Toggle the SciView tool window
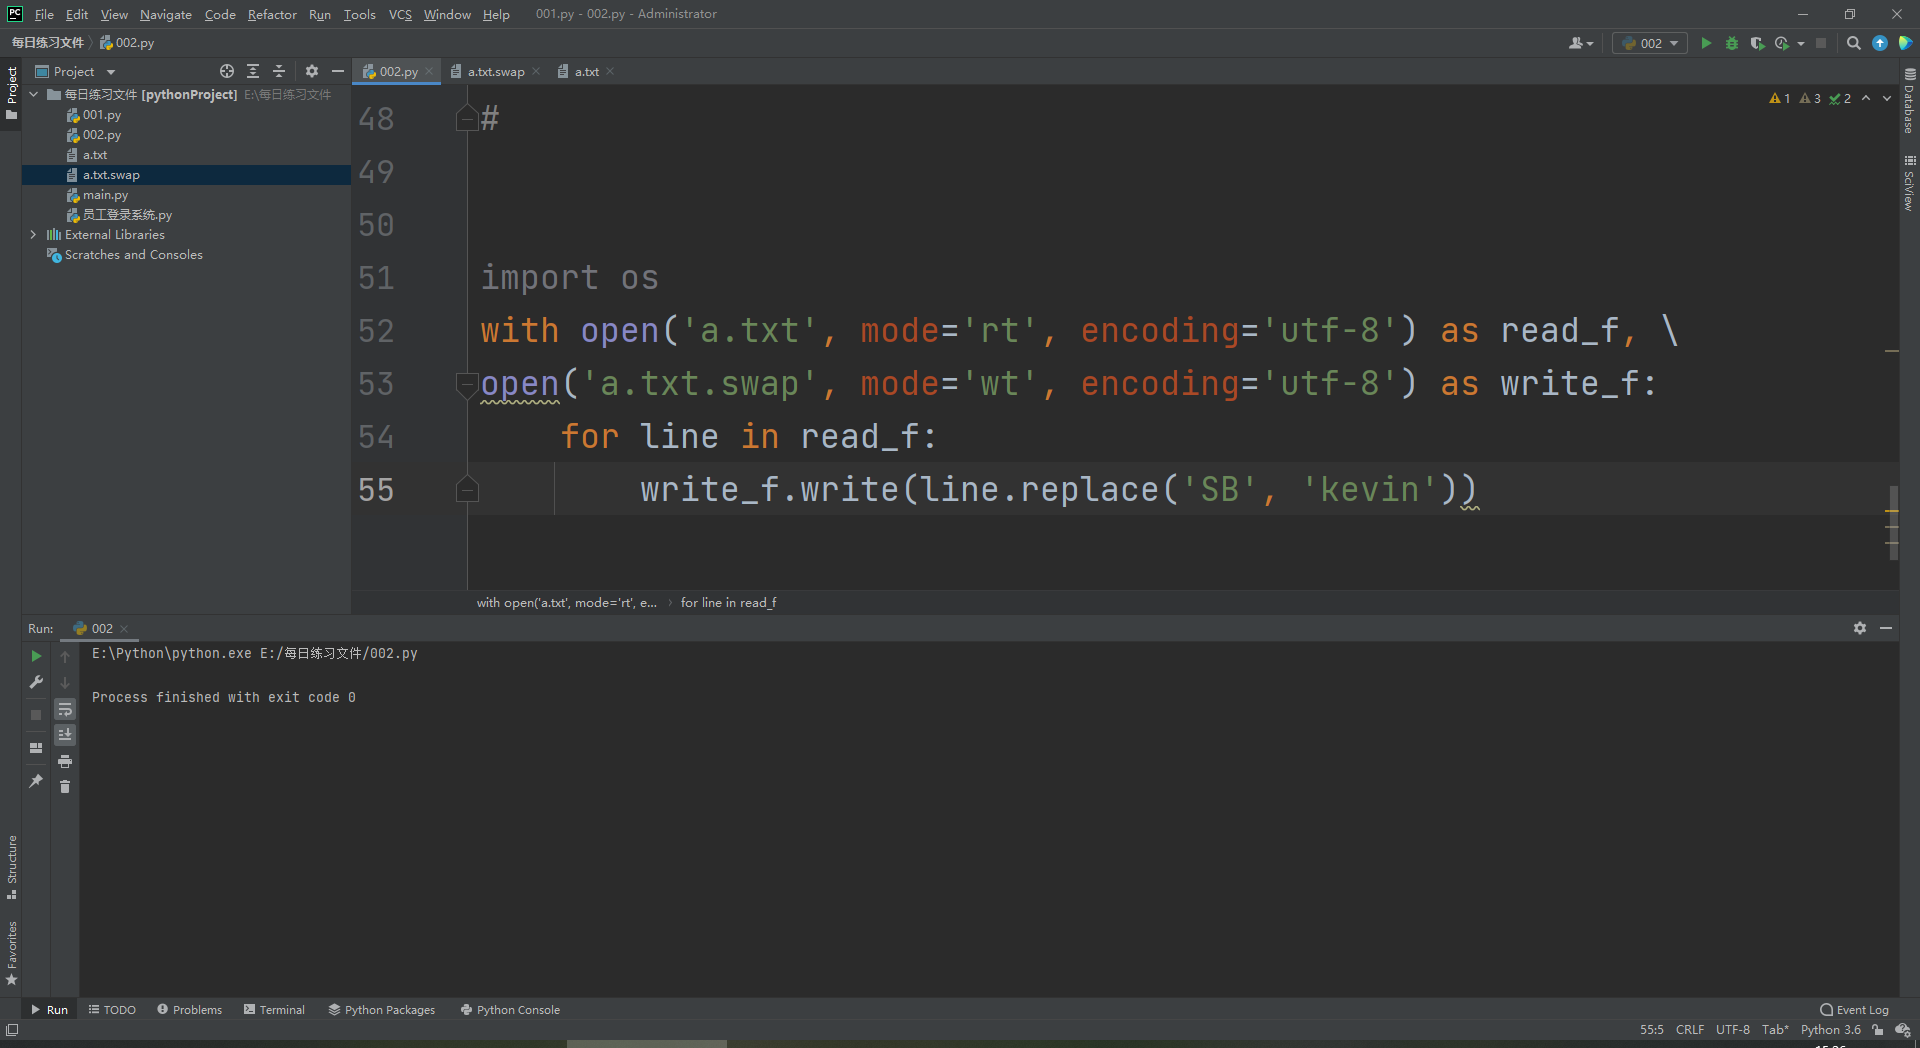 click(1909, 182)
